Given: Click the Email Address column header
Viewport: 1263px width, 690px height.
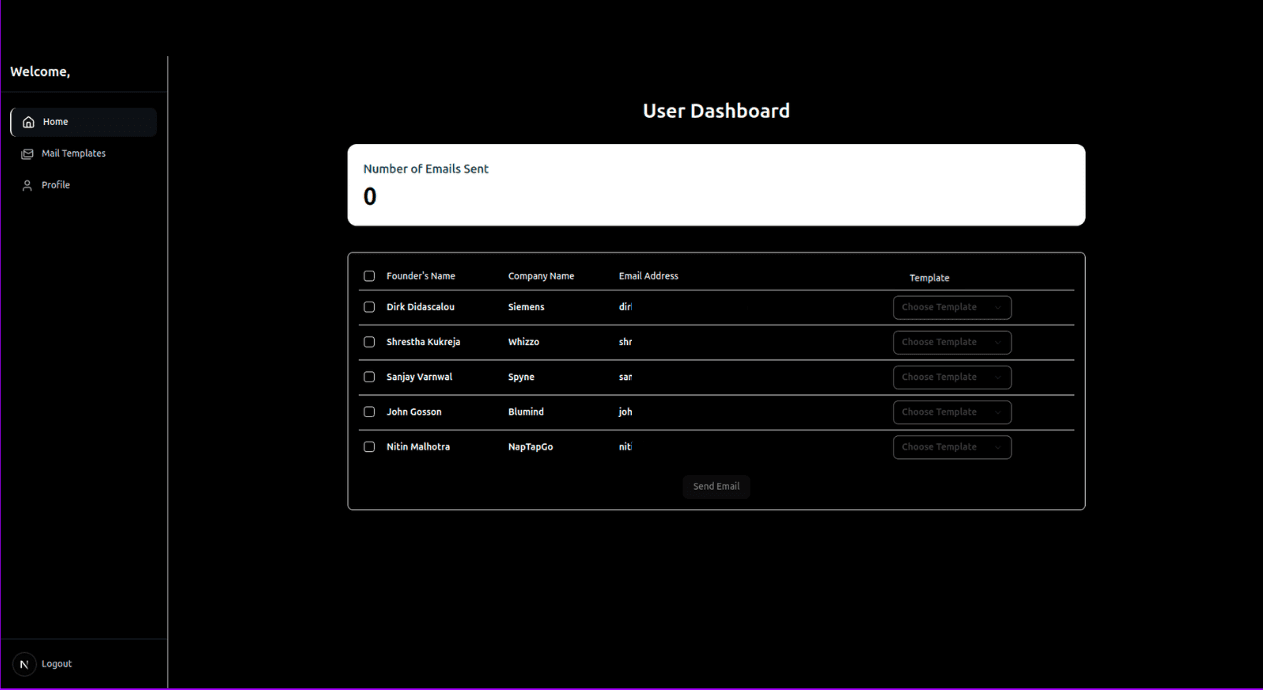Looking at the screenshot, I should point(648,276).
